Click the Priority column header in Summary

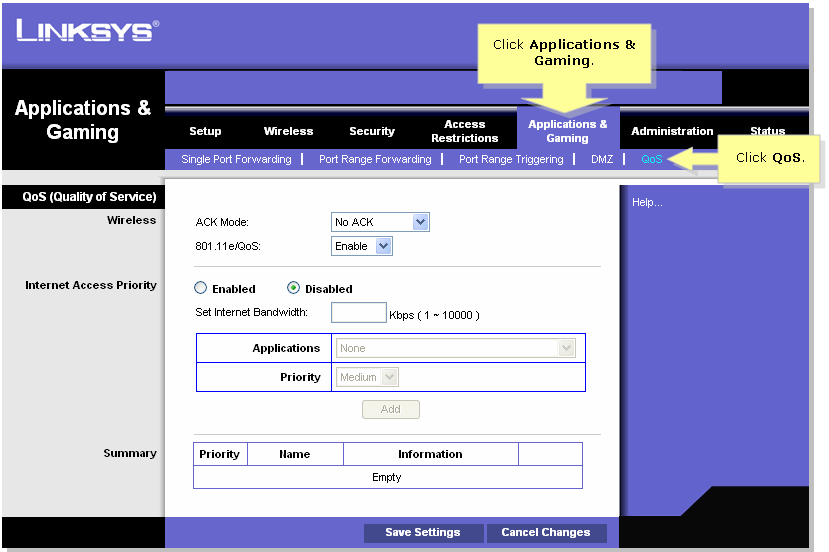(x=219, y=454)
